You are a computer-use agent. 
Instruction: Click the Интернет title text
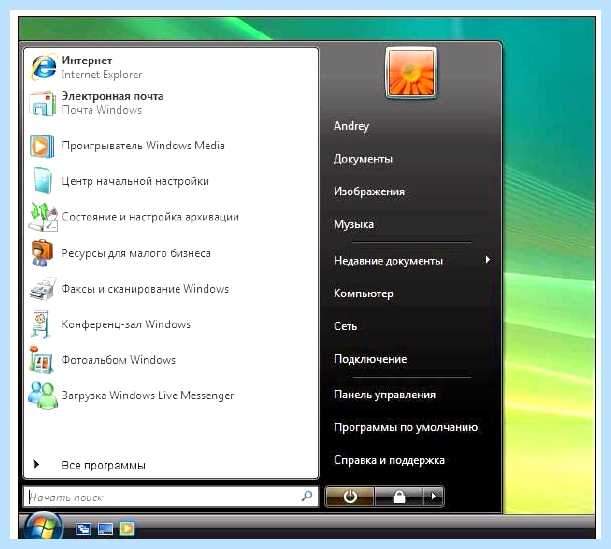pos(87,60)
